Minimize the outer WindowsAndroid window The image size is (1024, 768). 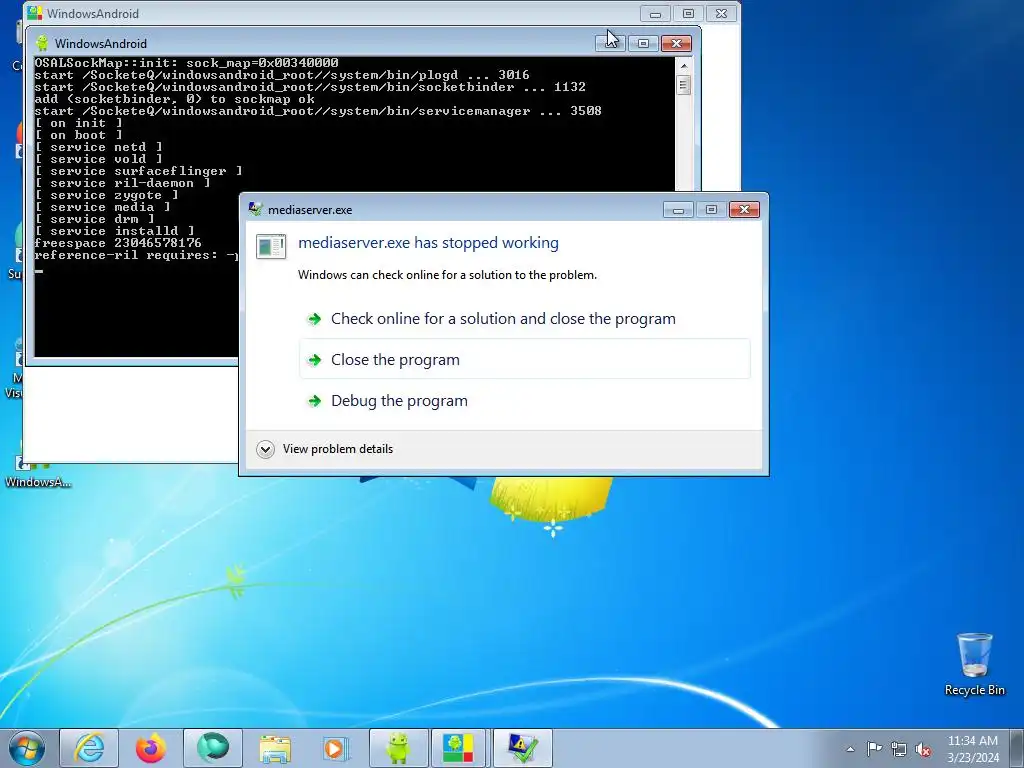click(655, 13)
